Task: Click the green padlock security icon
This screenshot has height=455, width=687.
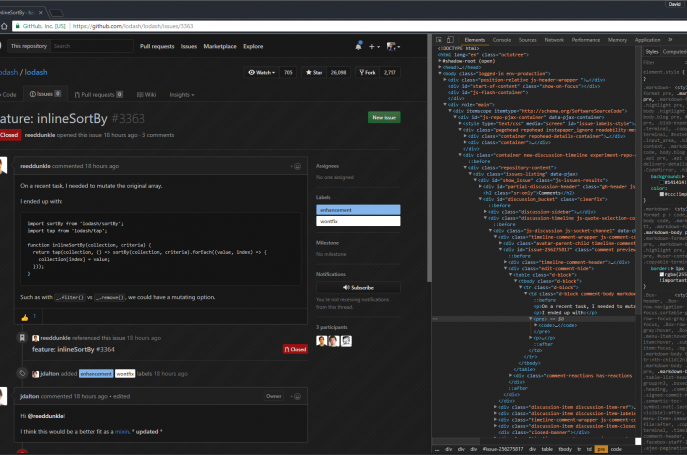Action: pos(18,26)
